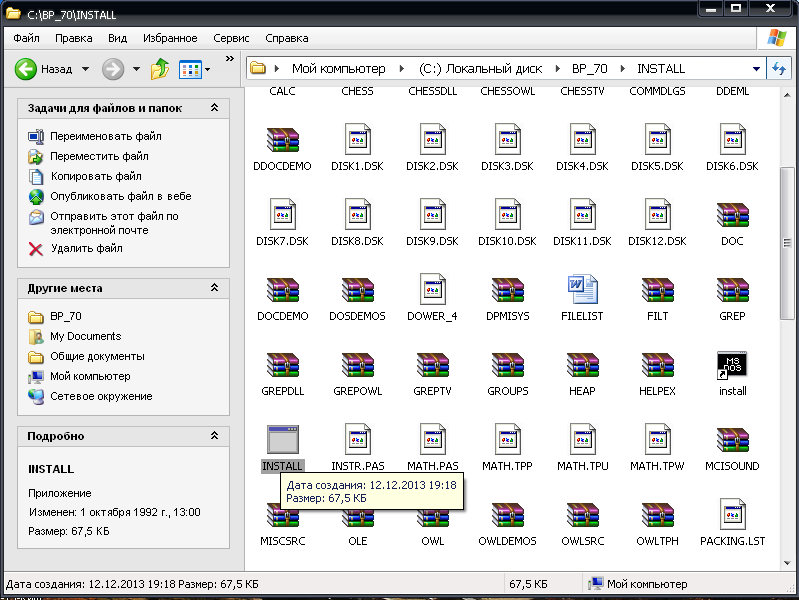This screenshot has width=799, height=600.
Task: Collapse the Другие места panel
Action: pyautogui.click(x=215, y=288)
